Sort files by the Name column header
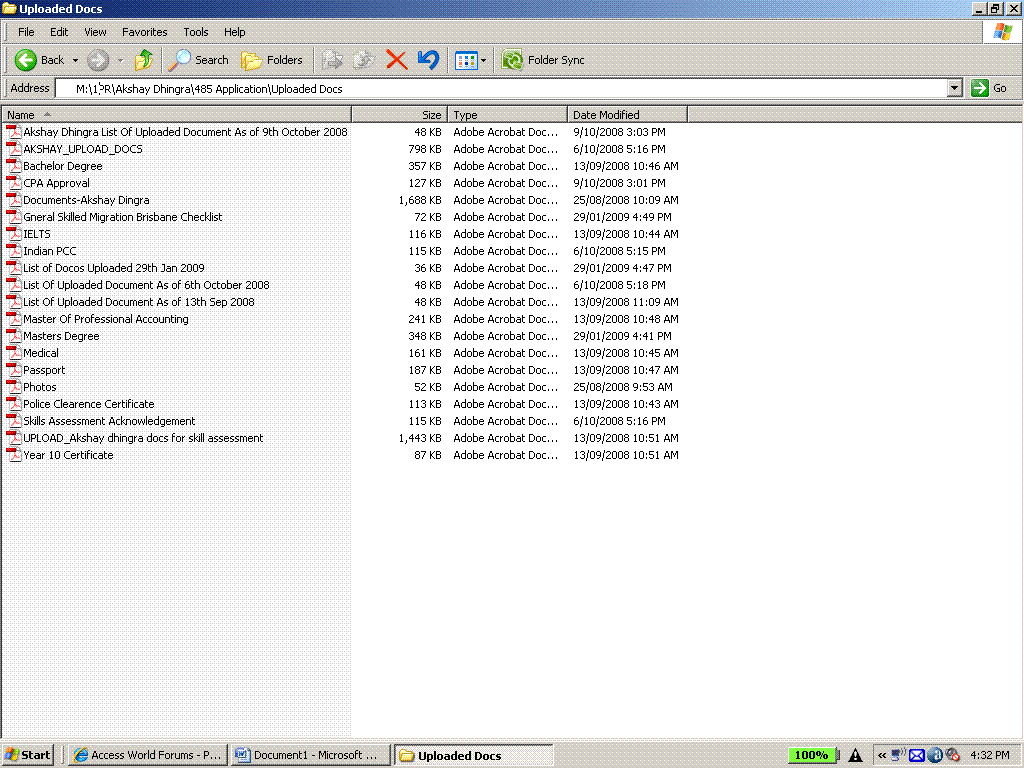 coord(176,115)
